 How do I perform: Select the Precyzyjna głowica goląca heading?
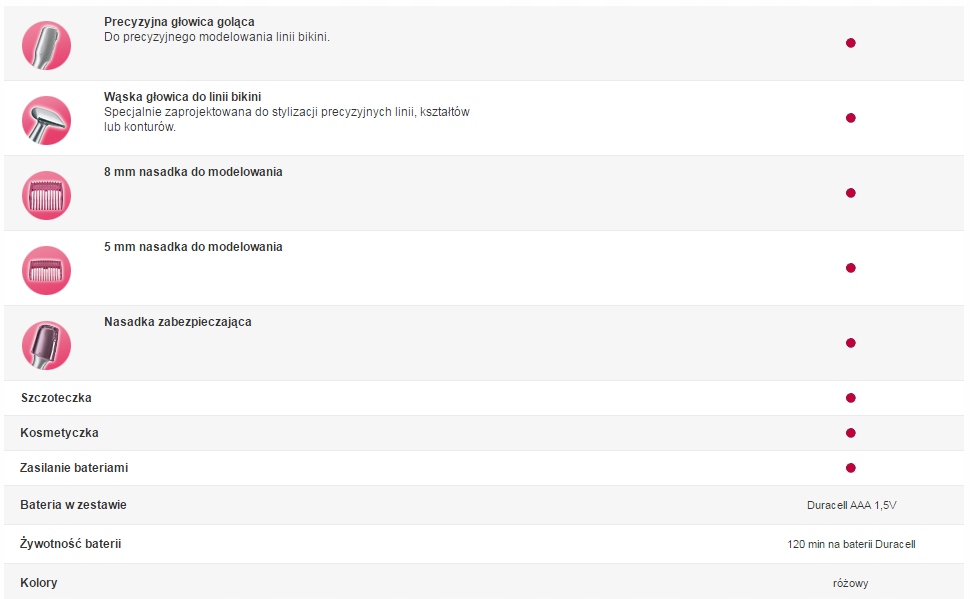[179, 22]
